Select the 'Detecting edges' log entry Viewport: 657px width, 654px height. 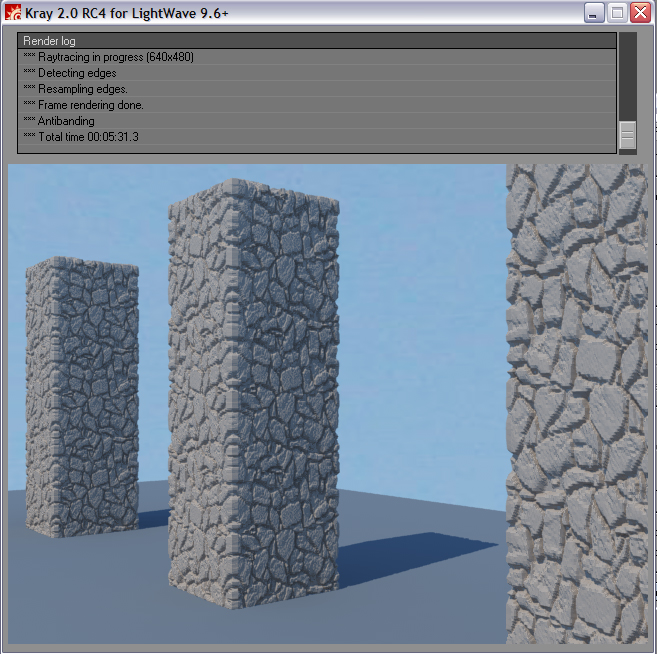click(77, 73)
